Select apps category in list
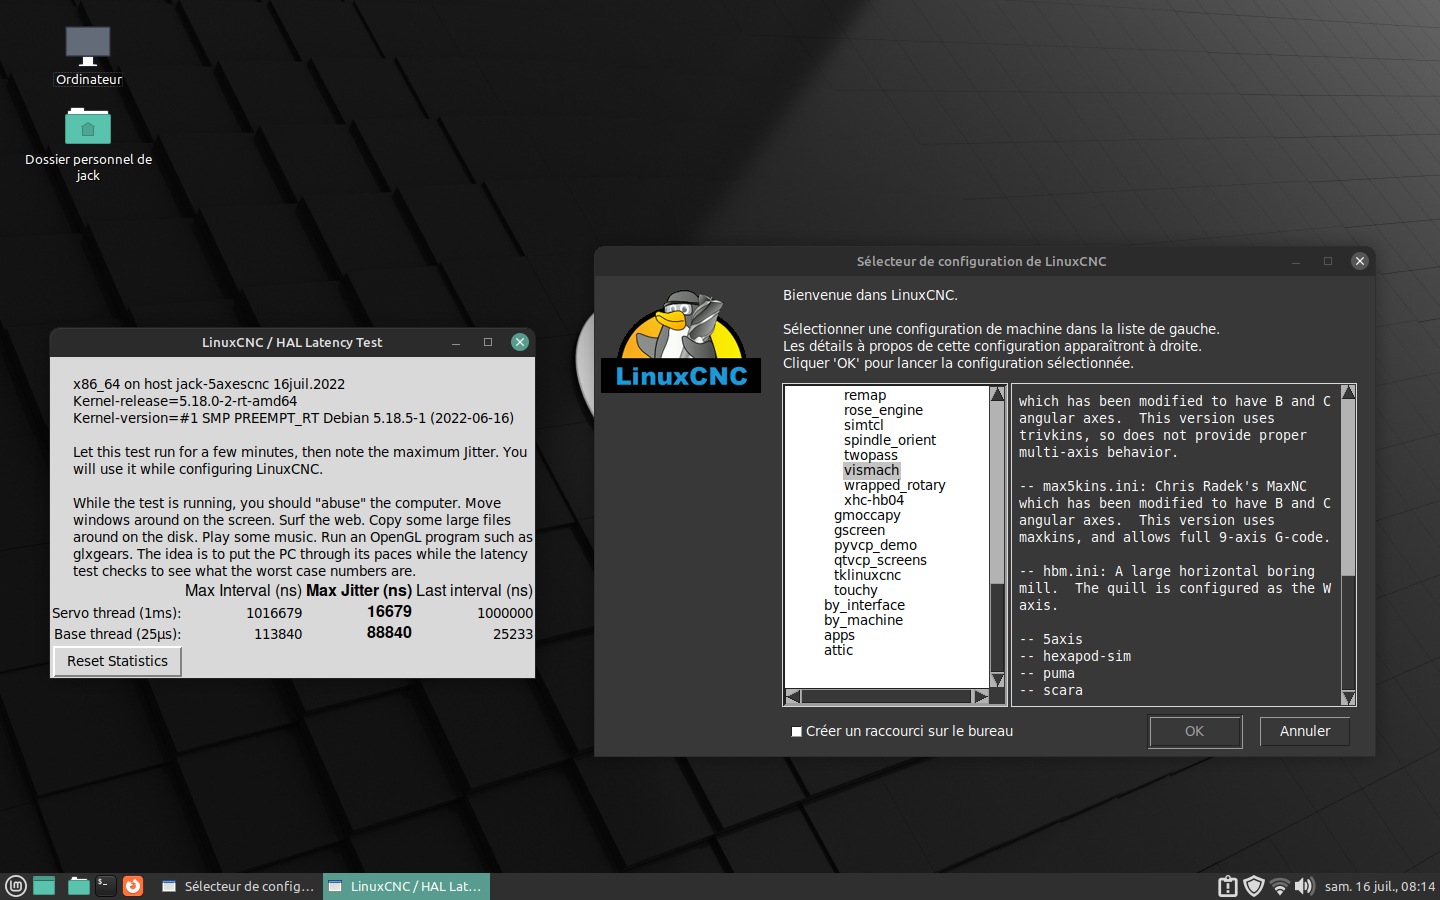The height and width of the screenshot is (900, 1440). 839,635
